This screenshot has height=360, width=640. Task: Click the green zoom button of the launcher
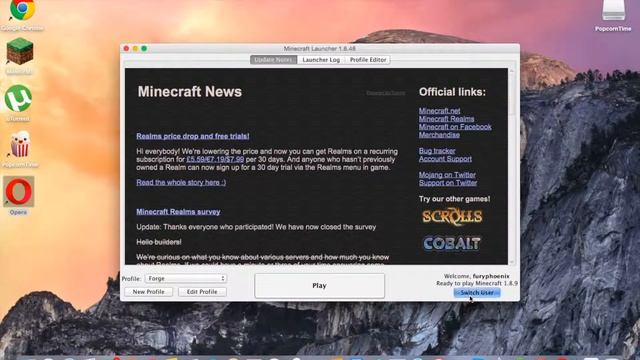(x=144, y=49)
